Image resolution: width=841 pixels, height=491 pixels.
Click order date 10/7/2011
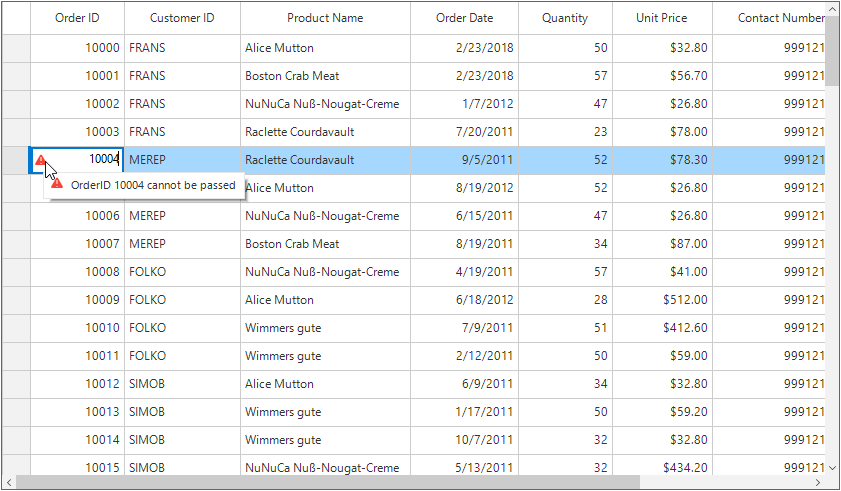tap(484, 440)
